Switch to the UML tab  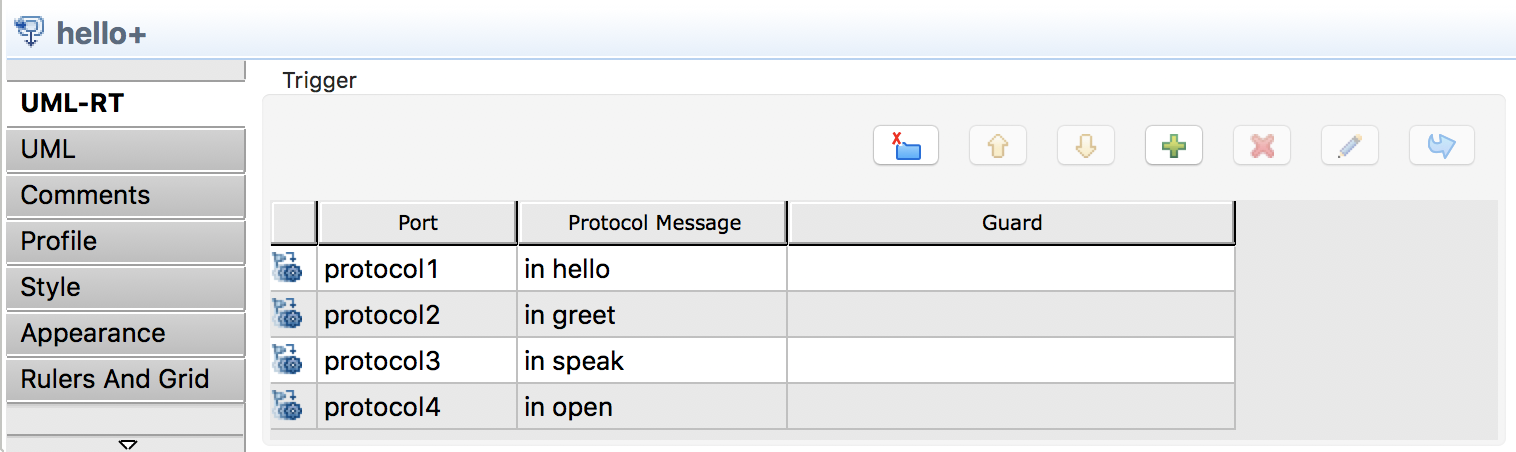click(x=125, y=150)
